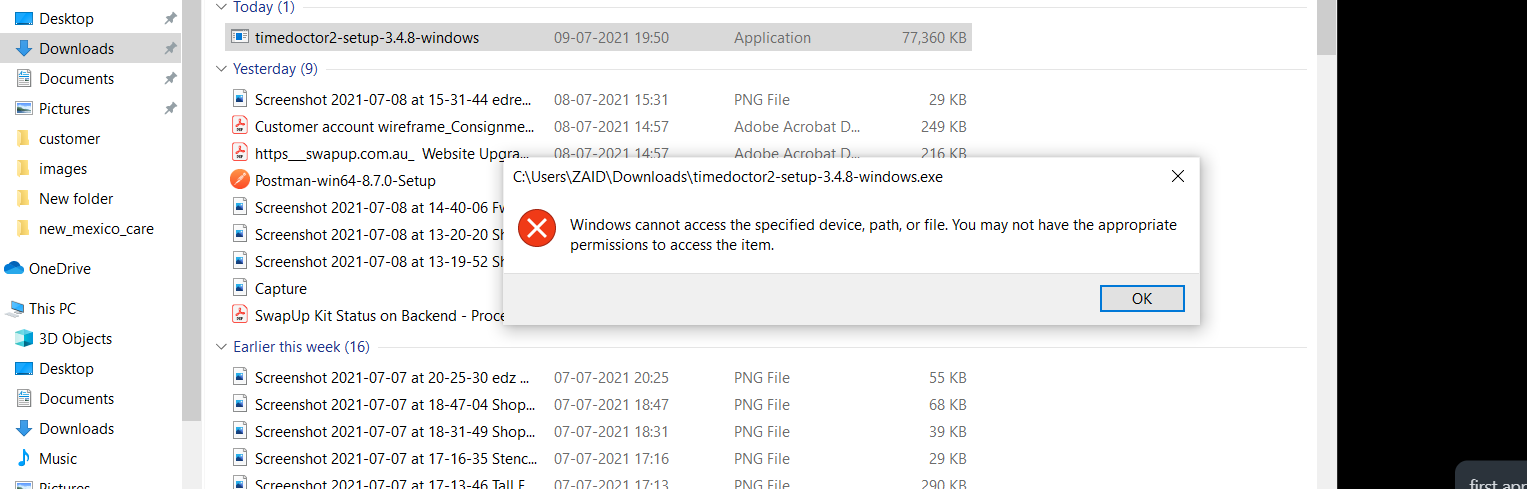Select the Postman-win64-8.7.0-Setup icon
The height and width of the screenshot is (489, 1527).
[240, 180]
